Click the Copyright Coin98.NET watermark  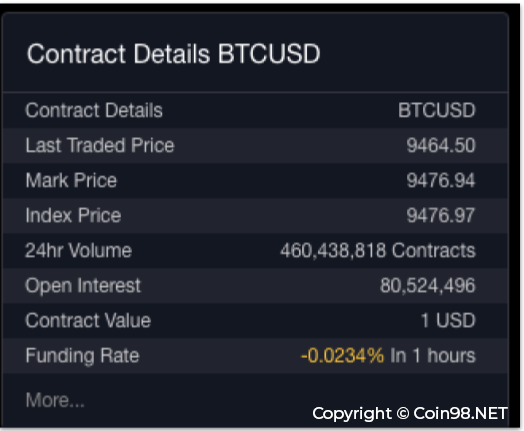click(410, 414)
